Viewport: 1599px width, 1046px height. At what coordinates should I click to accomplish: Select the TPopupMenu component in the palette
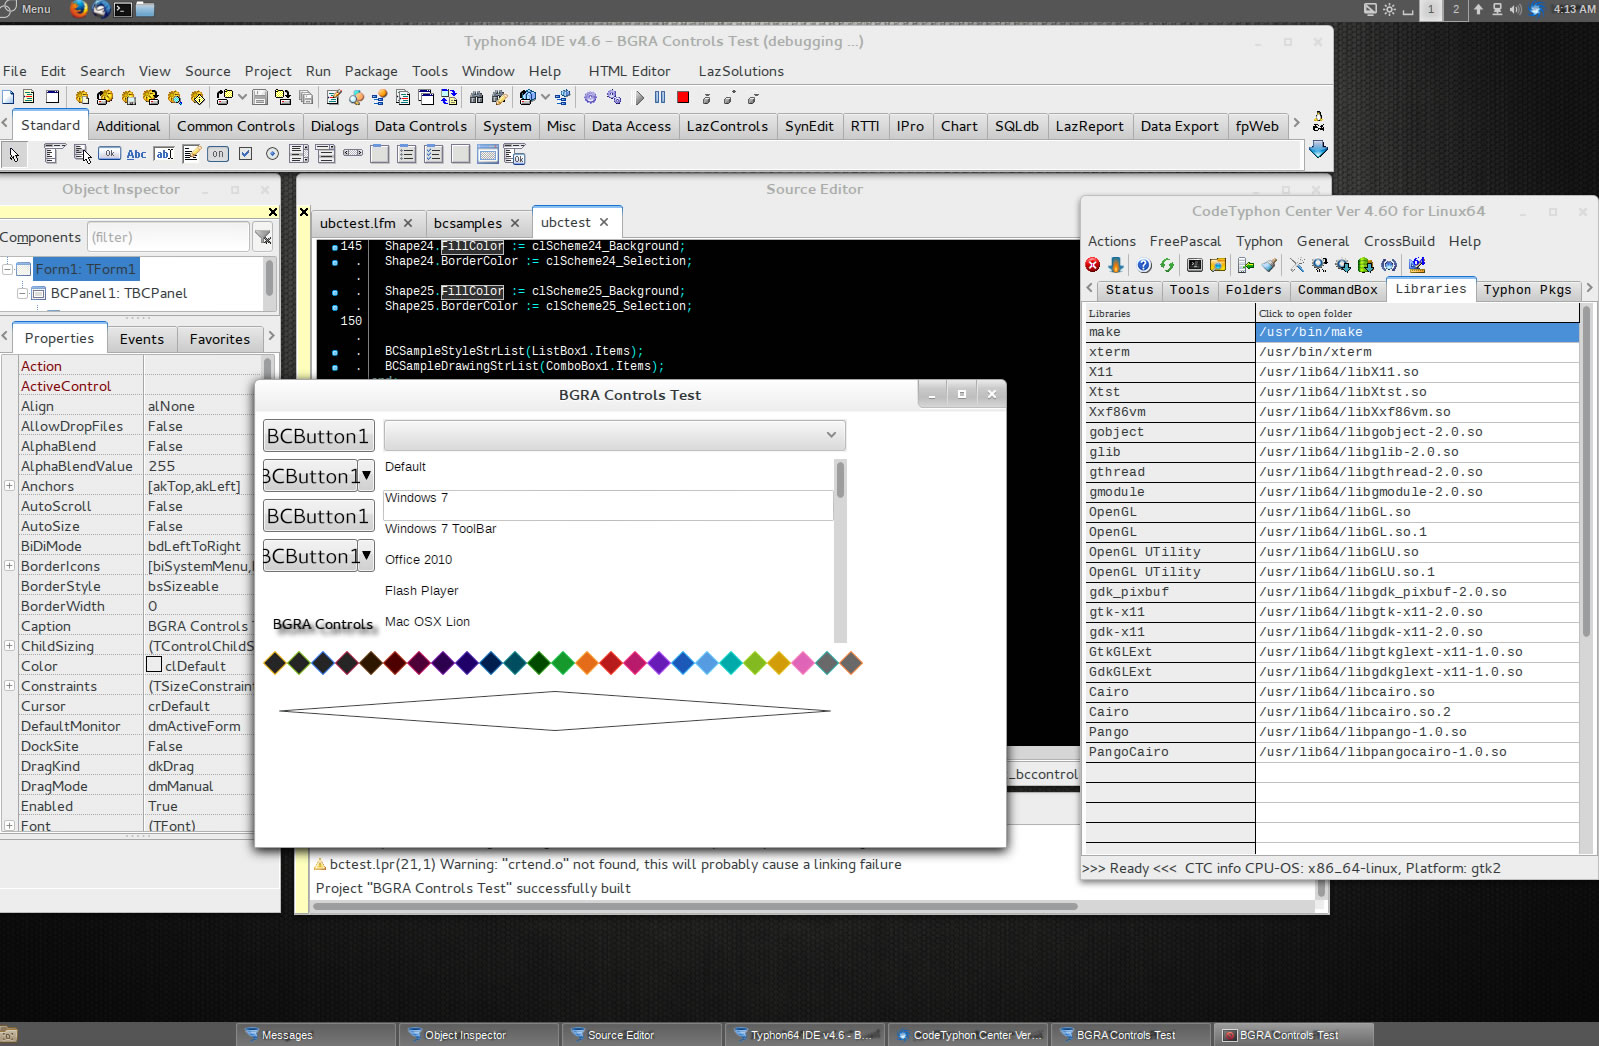(x=82, y=153)
